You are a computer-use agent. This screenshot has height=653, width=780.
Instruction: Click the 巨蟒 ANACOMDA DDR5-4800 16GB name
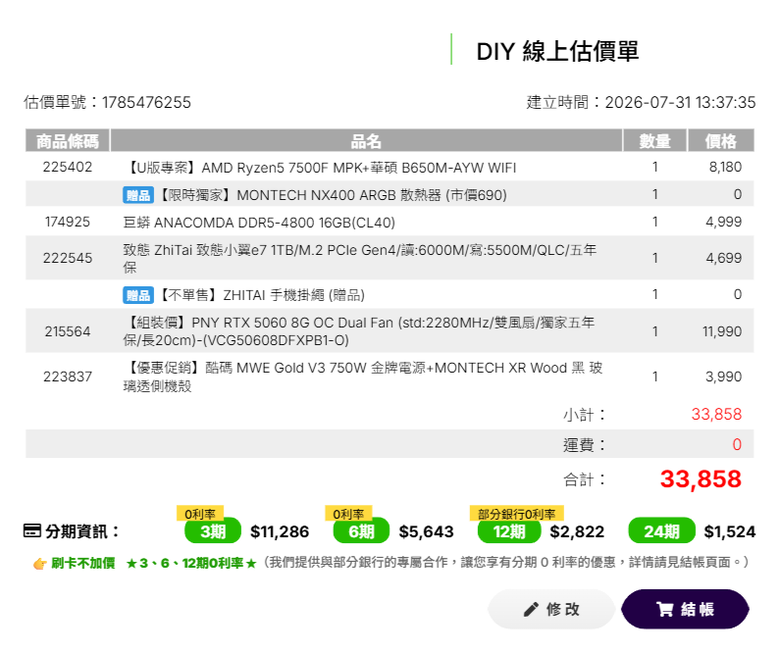(x=259, y=223)
